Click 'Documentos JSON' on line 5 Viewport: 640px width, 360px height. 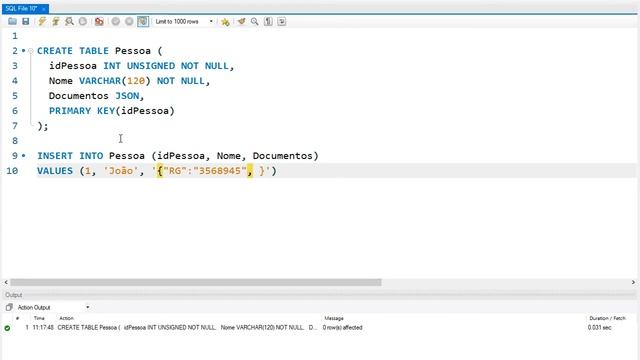tap(94, 96)
